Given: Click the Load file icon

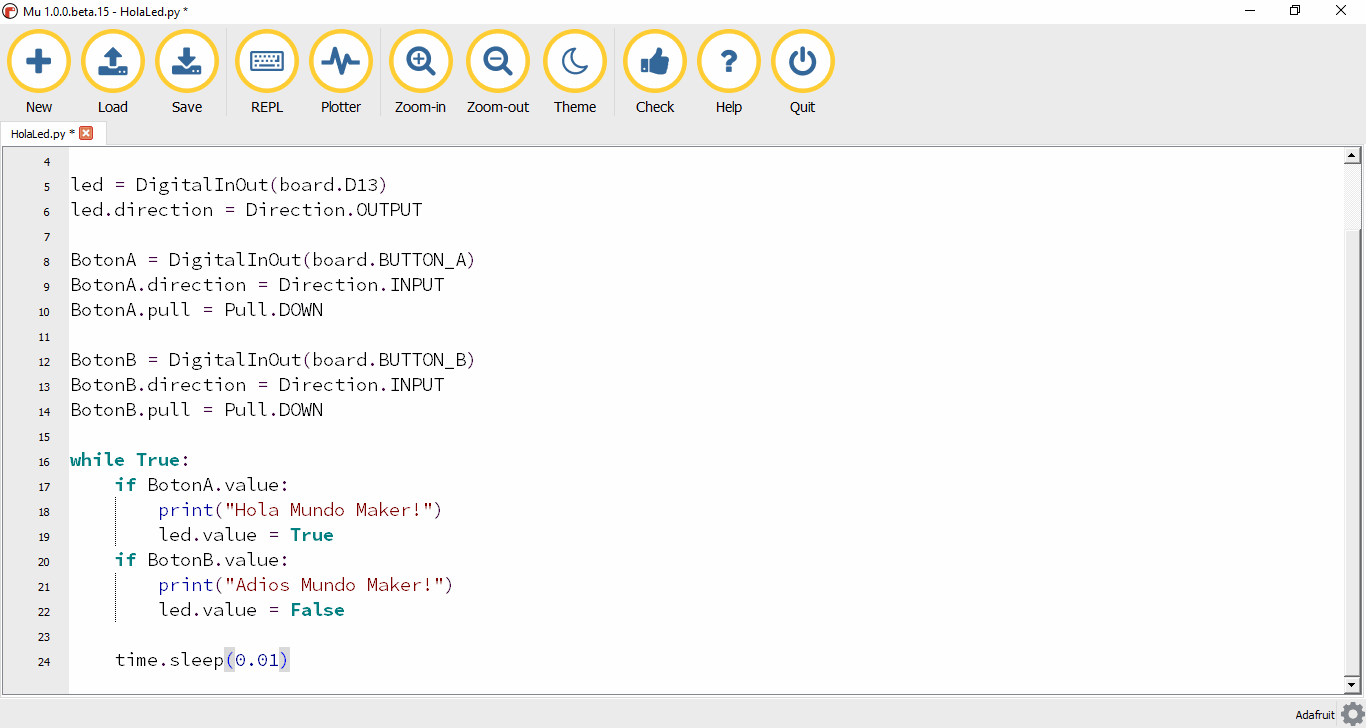Looking at the screenshot, I should pos(113,62).
